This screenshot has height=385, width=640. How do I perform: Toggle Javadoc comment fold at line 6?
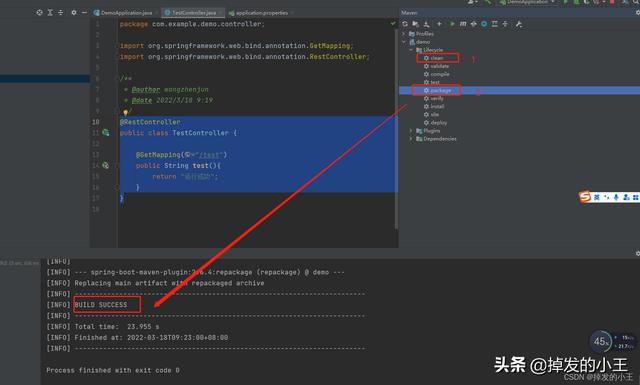(117, 78)
